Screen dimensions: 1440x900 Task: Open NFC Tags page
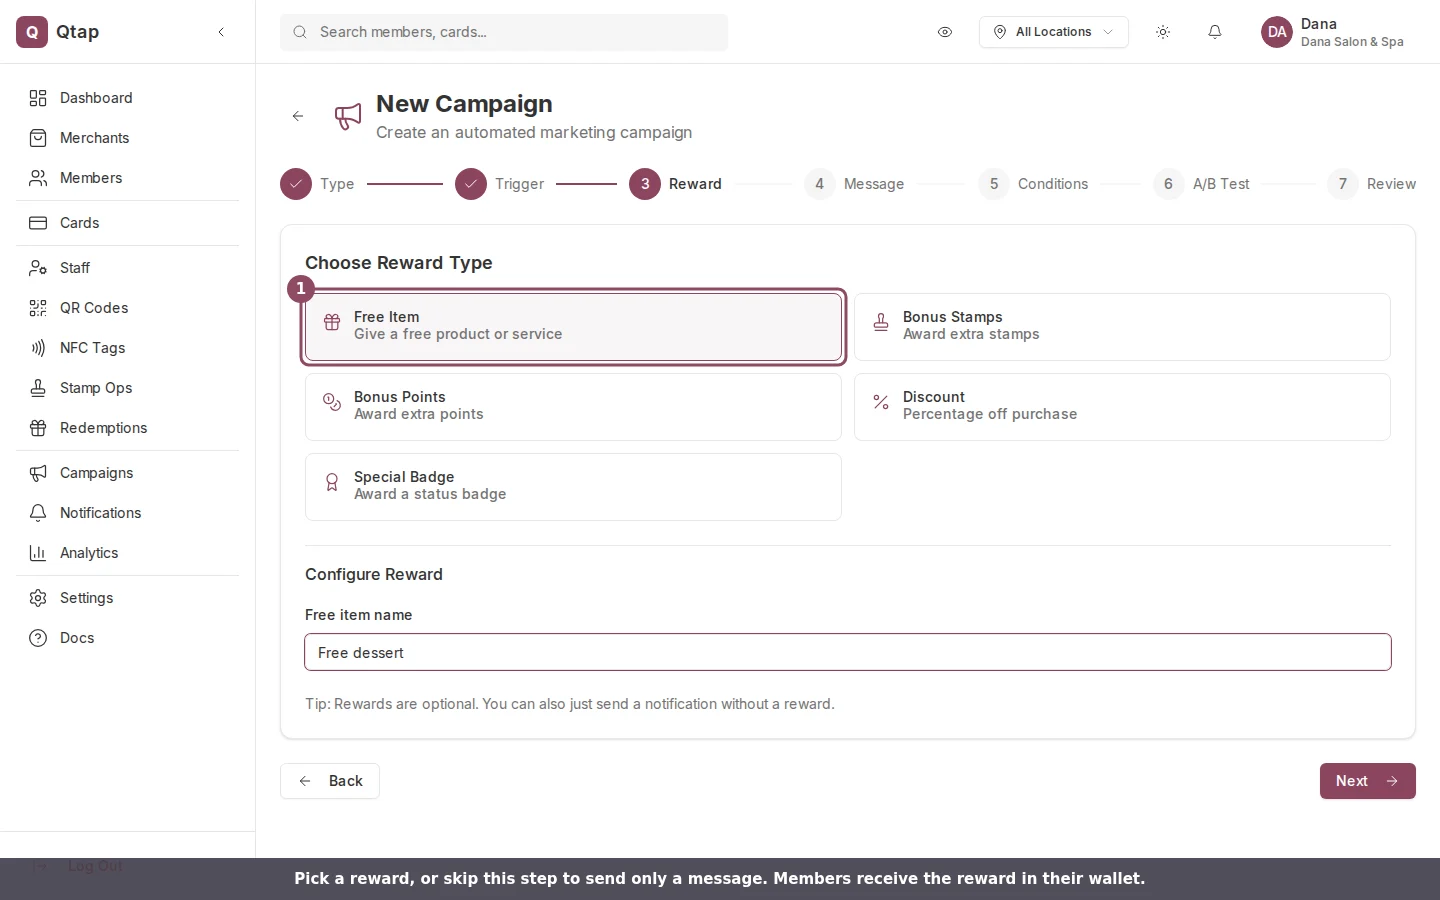point(128,348)
